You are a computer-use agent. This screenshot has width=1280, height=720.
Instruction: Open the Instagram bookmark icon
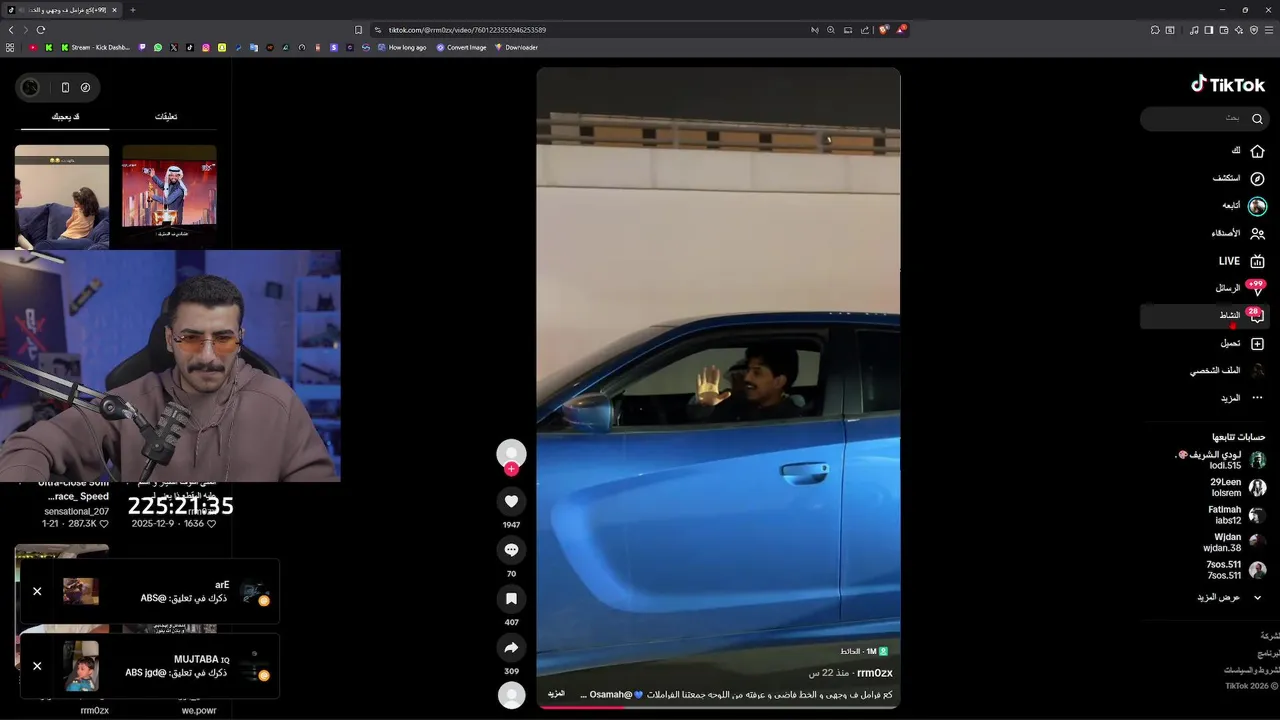pos(206,47)
